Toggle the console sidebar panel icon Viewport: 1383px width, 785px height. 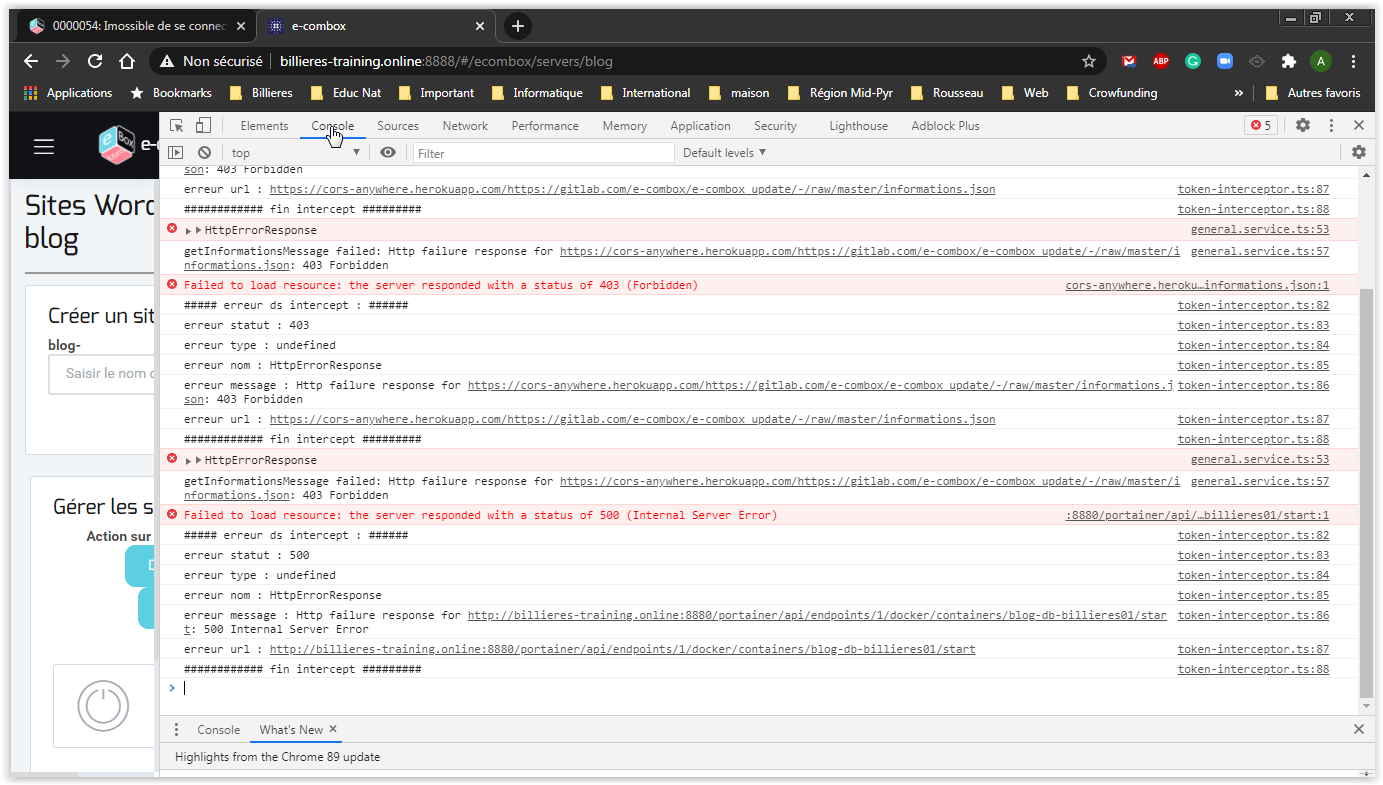[176, 153]
